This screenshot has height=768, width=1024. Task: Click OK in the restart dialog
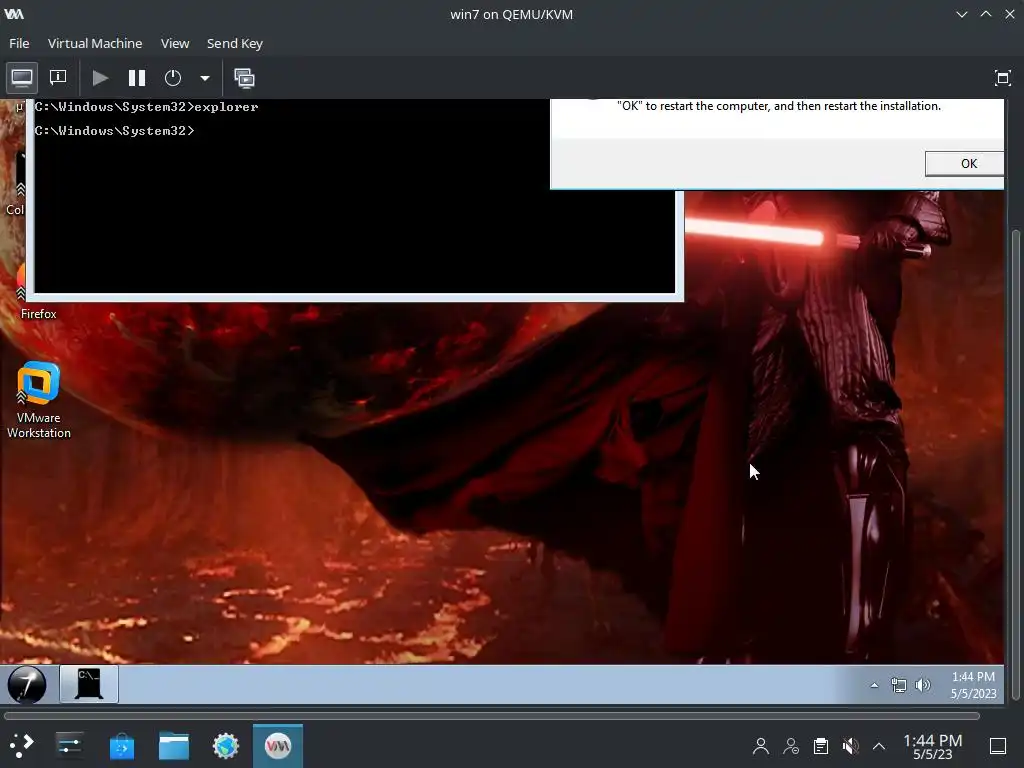(x=965, y=163)
